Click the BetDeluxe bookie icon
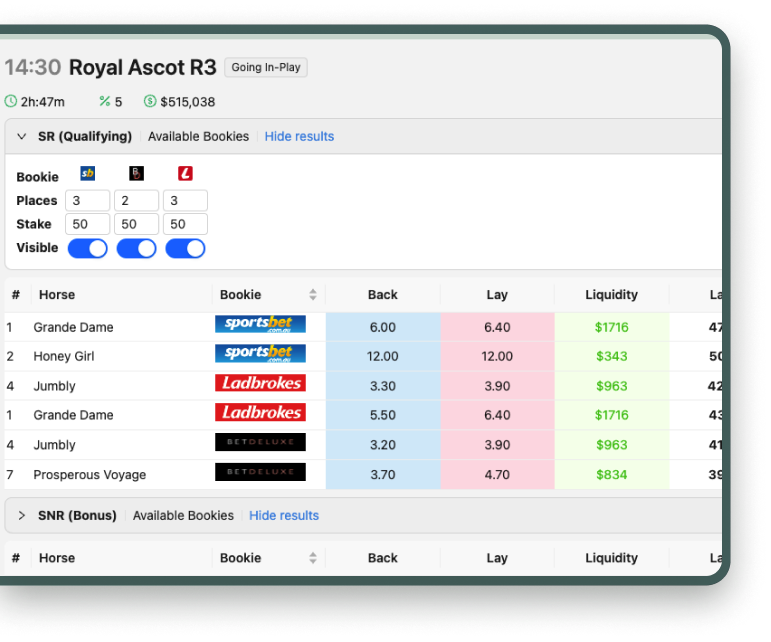The image size is (771, 642). click(x=136, y=174)
